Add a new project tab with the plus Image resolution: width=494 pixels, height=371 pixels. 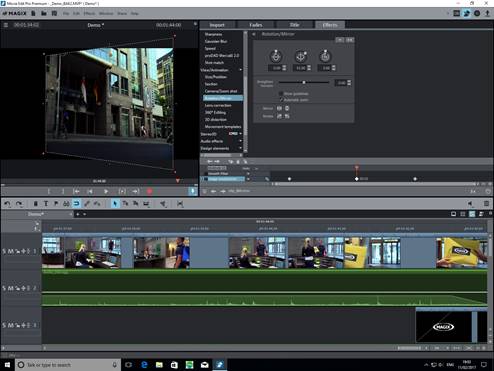tap(78, 214)
